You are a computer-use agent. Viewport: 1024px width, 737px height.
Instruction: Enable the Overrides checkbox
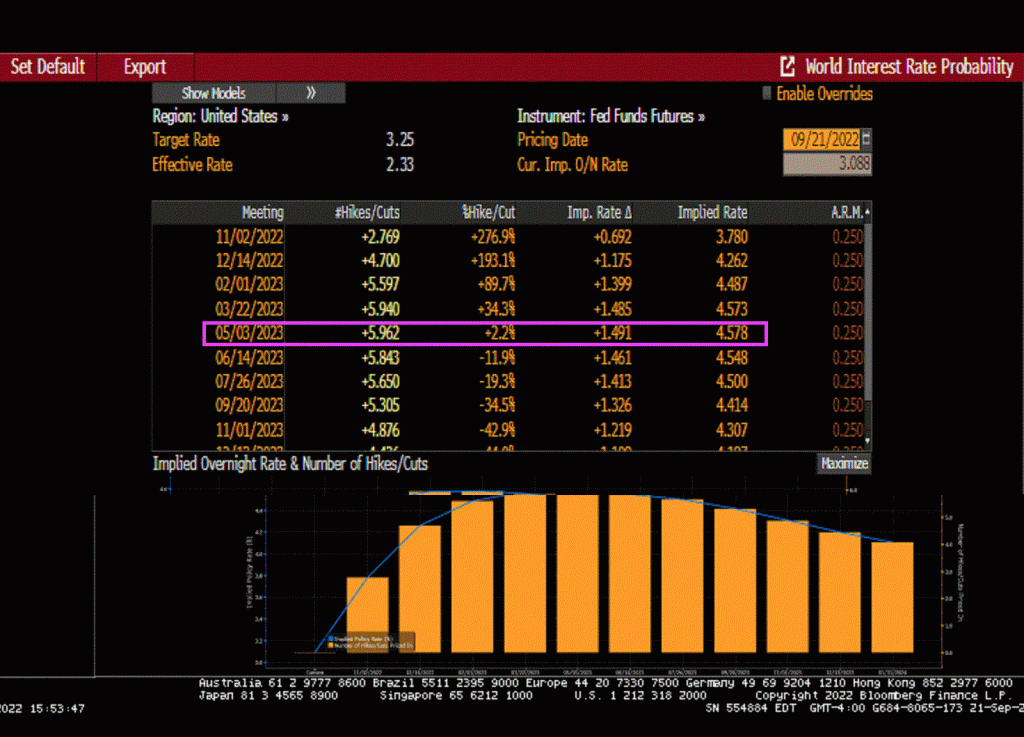768,94
